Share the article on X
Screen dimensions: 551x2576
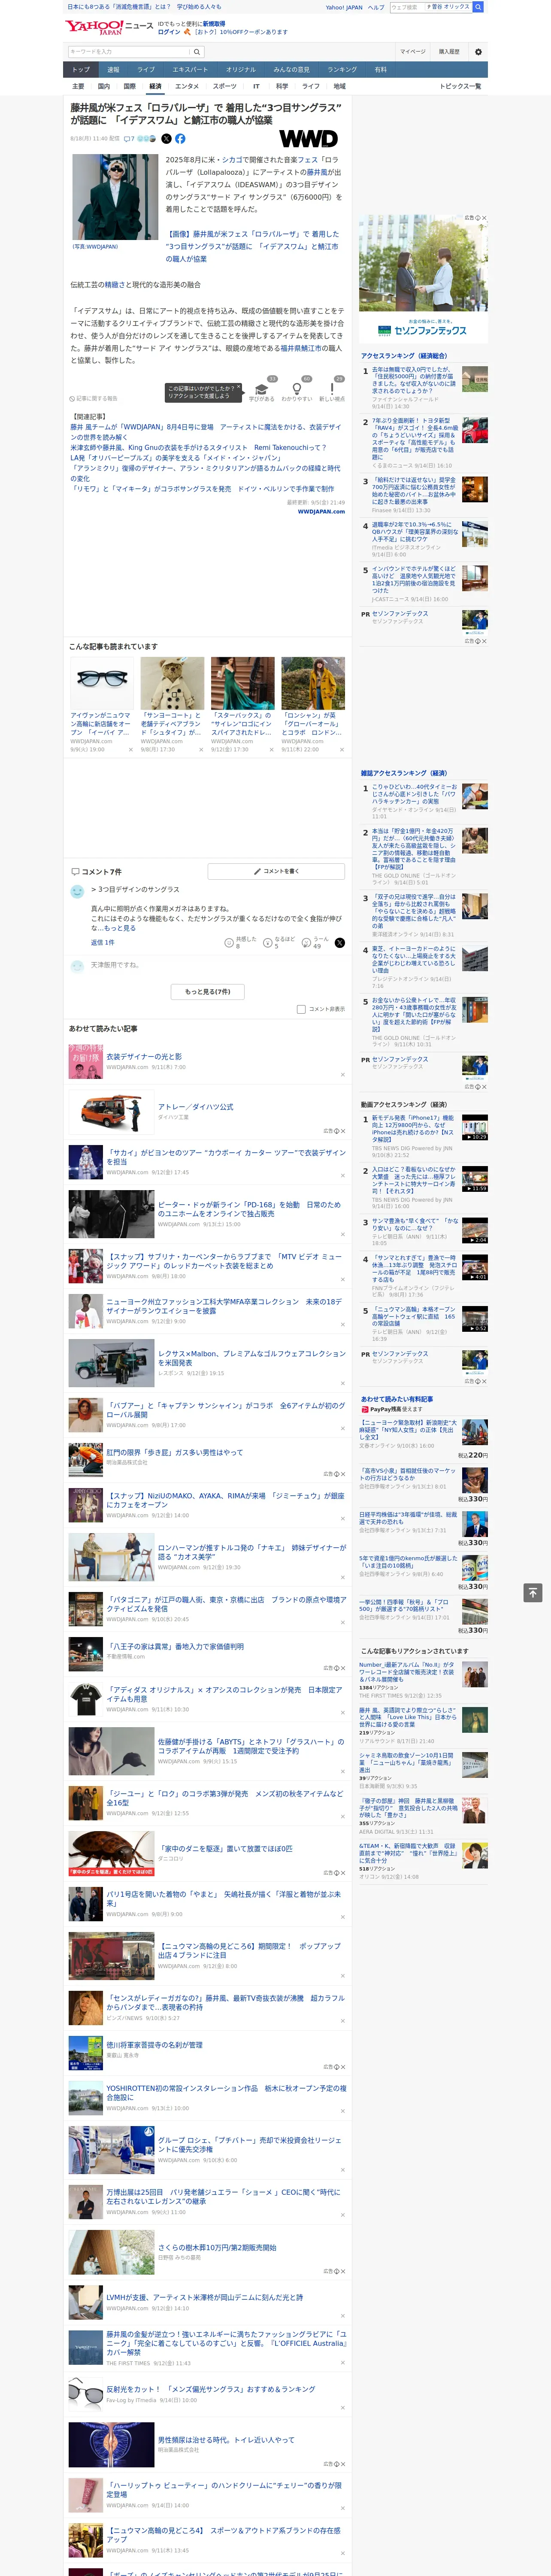click(x=166, y=139)
